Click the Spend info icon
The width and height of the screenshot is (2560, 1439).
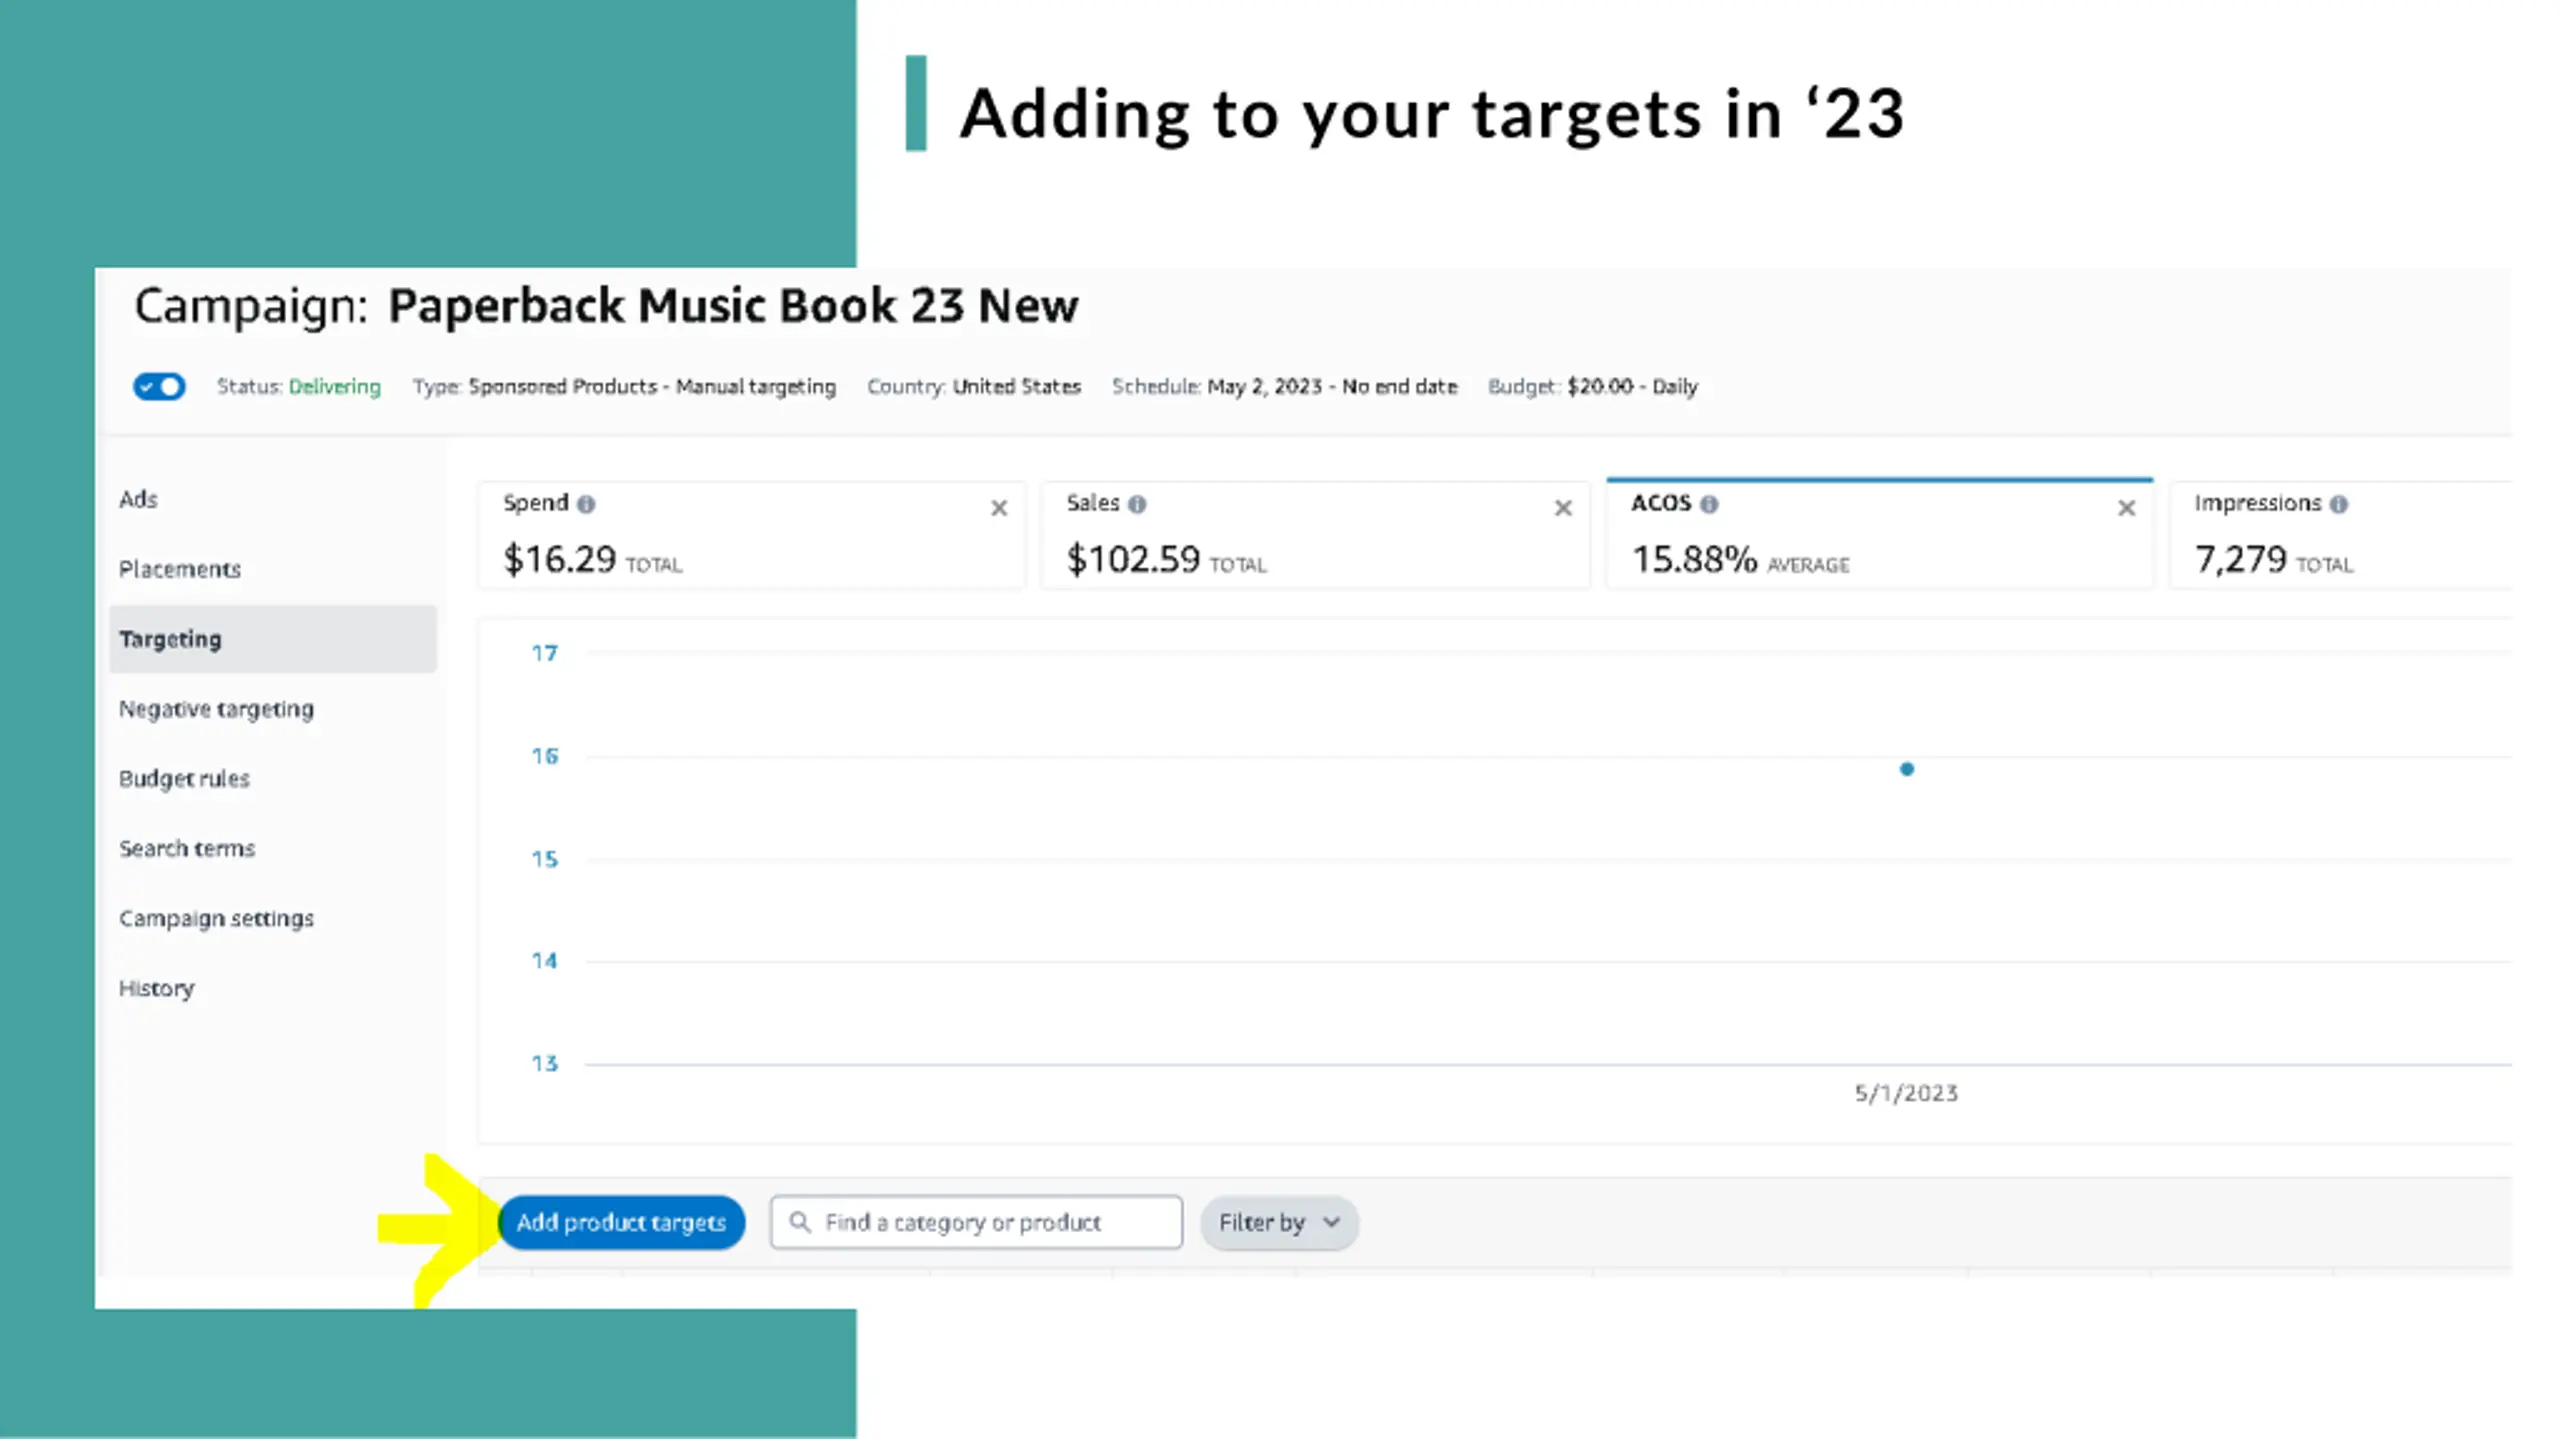[586, 504]
